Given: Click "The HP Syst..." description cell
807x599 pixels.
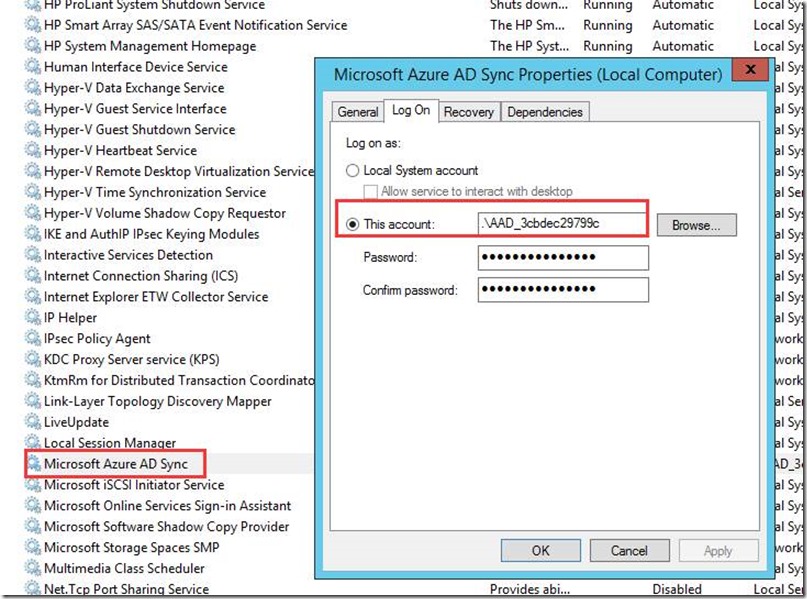Looking at the screenshot, I should pos(530,46).
